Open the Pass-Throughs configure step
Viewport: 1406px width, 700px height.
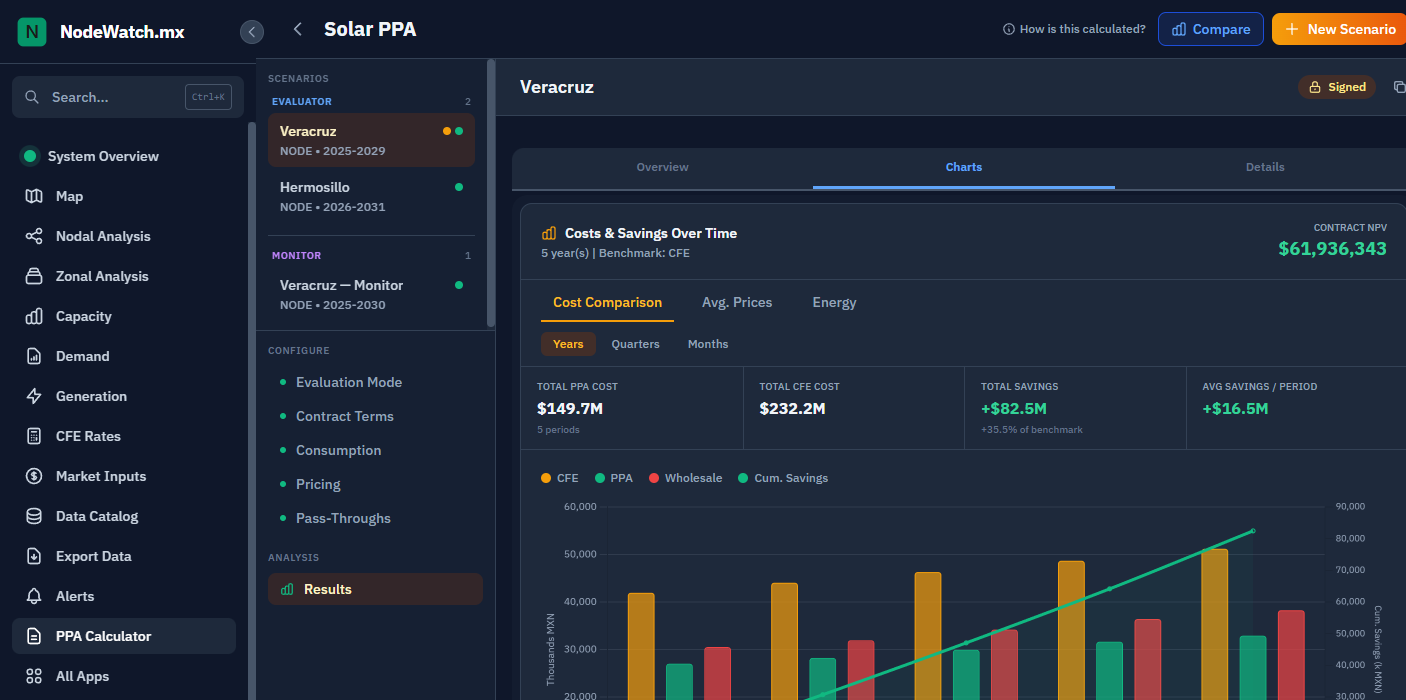click(343, 518)
